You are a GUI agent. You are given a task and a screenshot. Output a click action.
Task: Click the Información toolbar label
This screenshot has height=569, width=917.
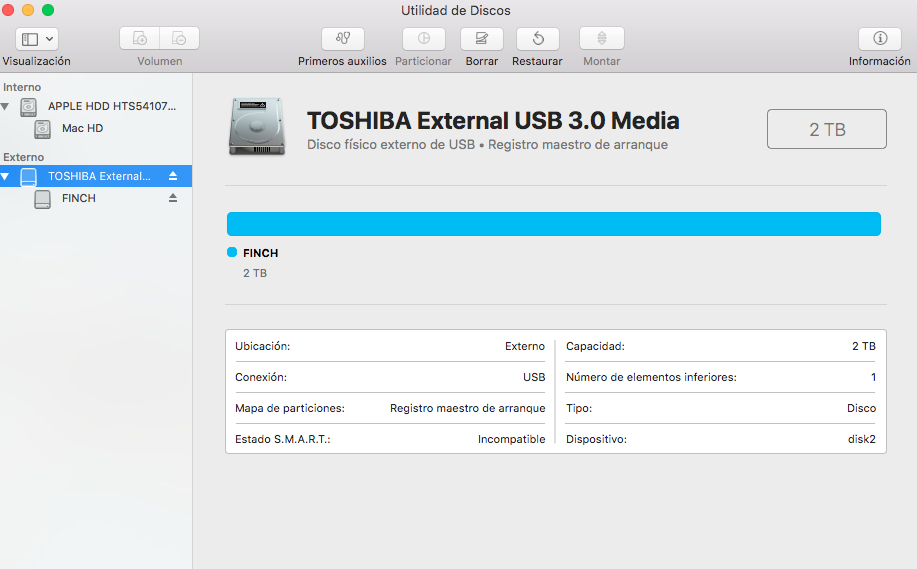tap(880, 61)
